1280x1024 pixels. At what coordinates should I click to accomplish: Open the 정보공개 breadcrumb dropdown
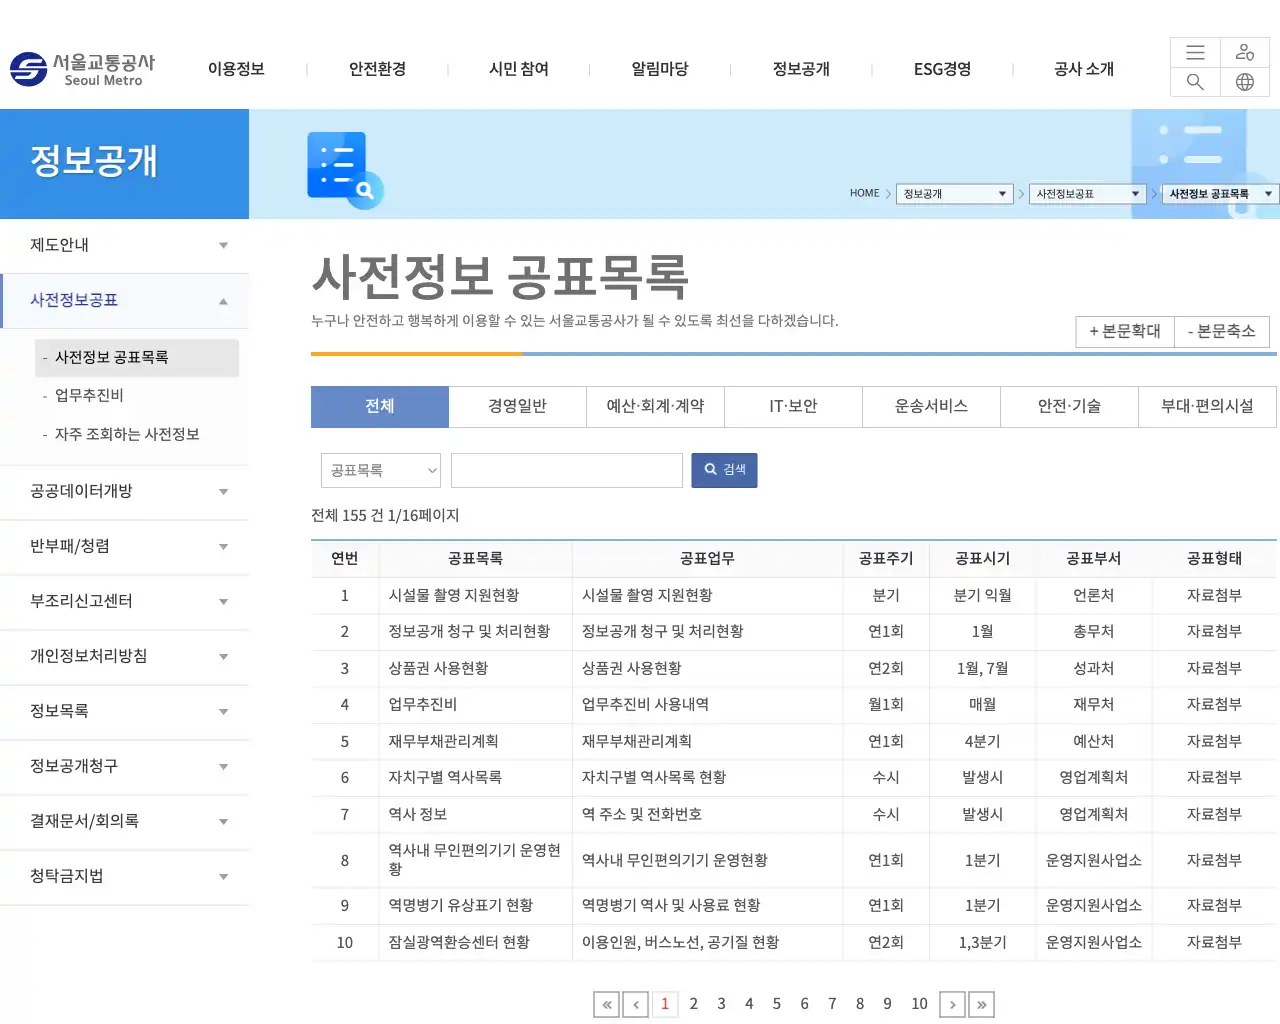click(x=955, y=194)
